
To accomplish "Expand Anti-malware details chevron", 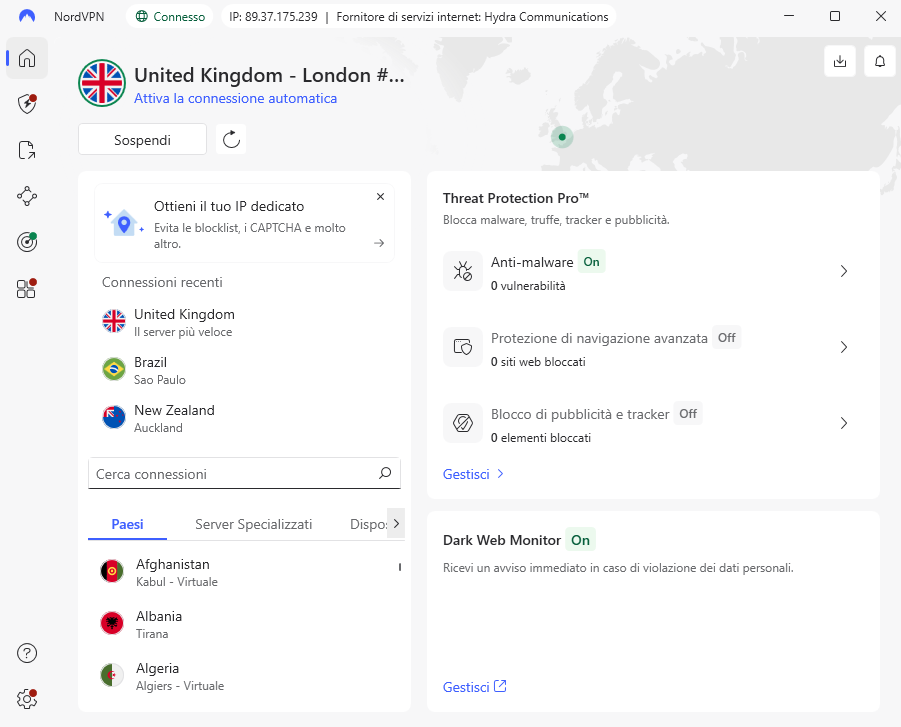I will (x=844, y=271).
